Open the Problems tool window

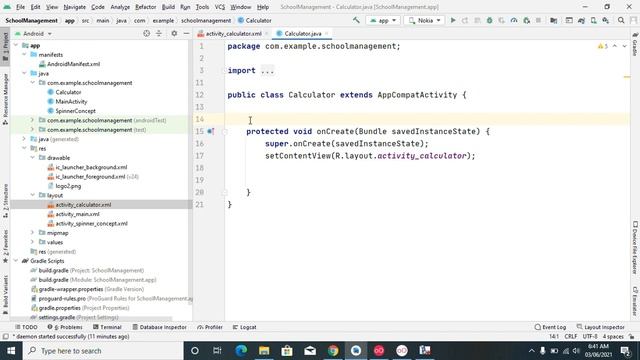point(64,327)
